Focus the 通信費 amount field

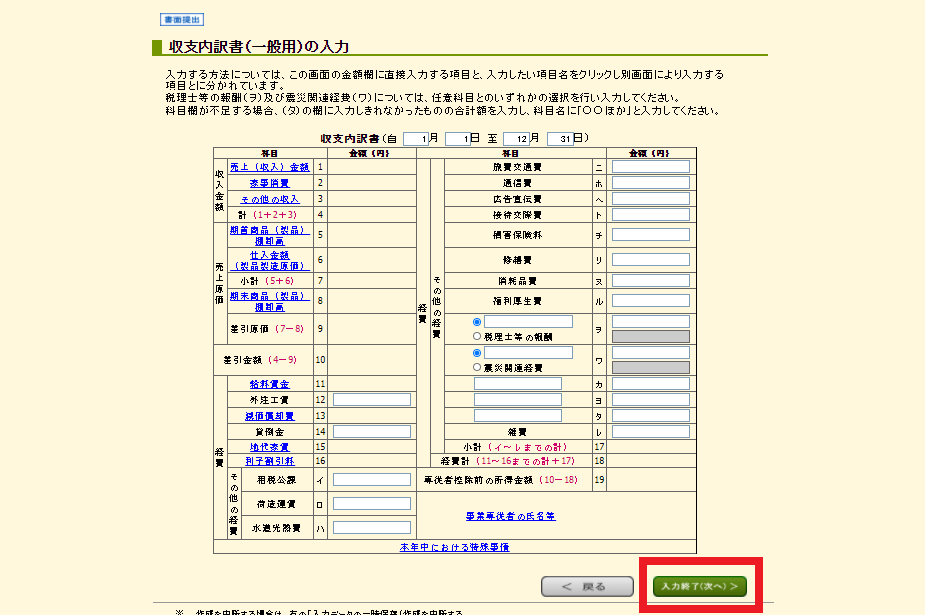point(651,183)
